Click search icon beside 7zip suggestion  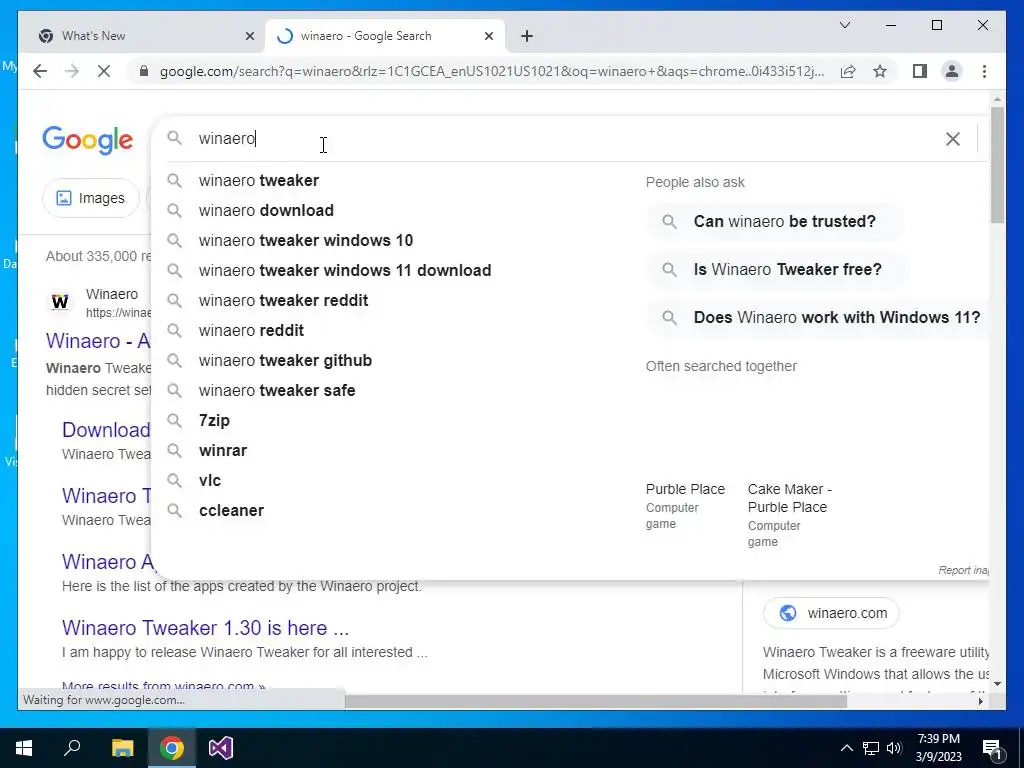[x=174, y=420]
